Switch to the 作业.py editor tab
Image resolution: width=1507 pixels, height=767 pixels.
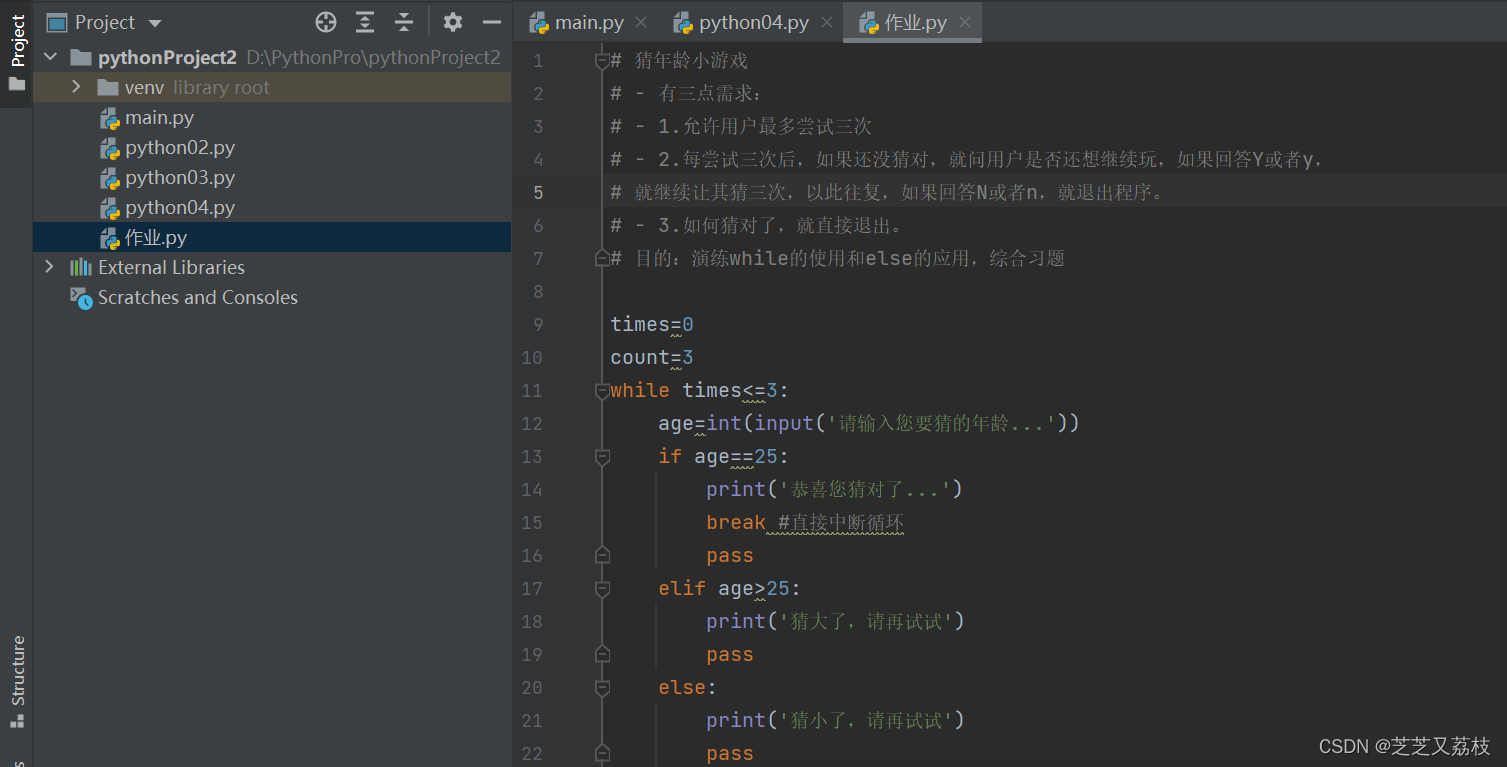point(913,22)
